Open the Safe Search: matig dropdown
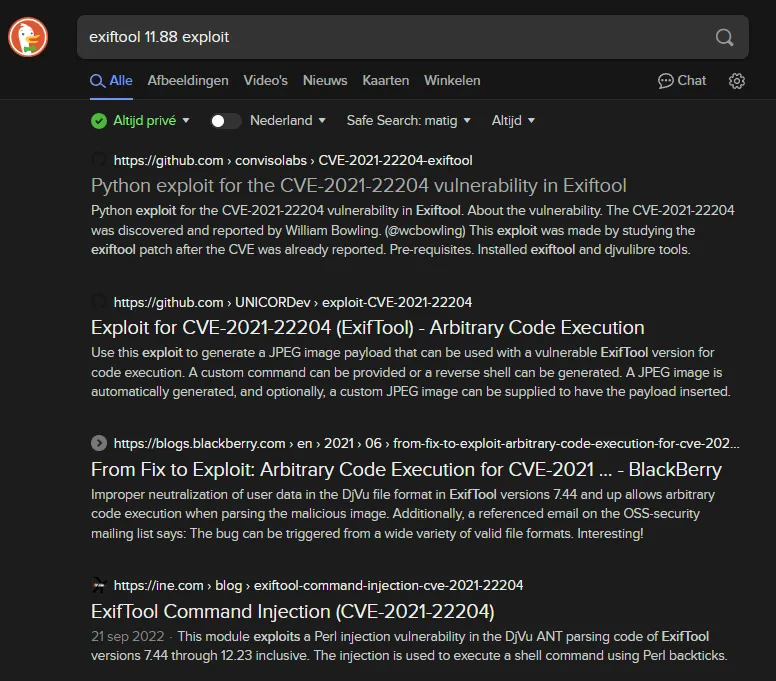 pos(408,120)
